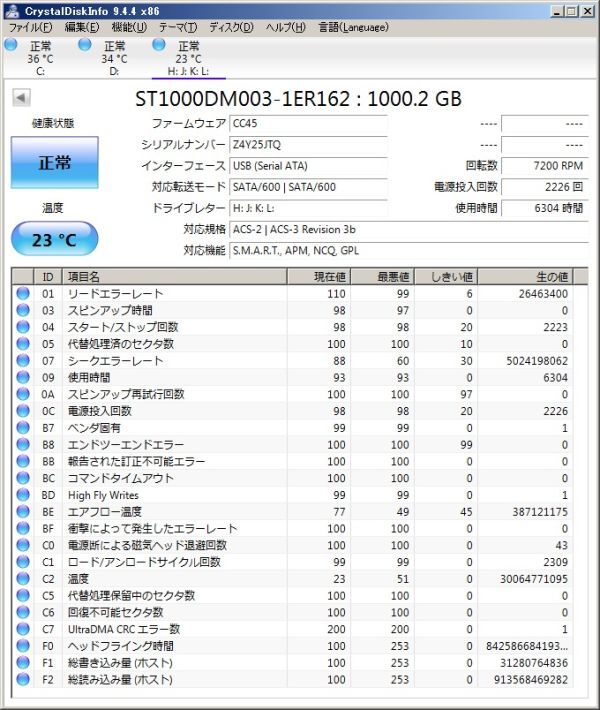Screen dimensions: 600x710
Task: Click the SATA/600 transfer mode field
Action: point(308,187)
